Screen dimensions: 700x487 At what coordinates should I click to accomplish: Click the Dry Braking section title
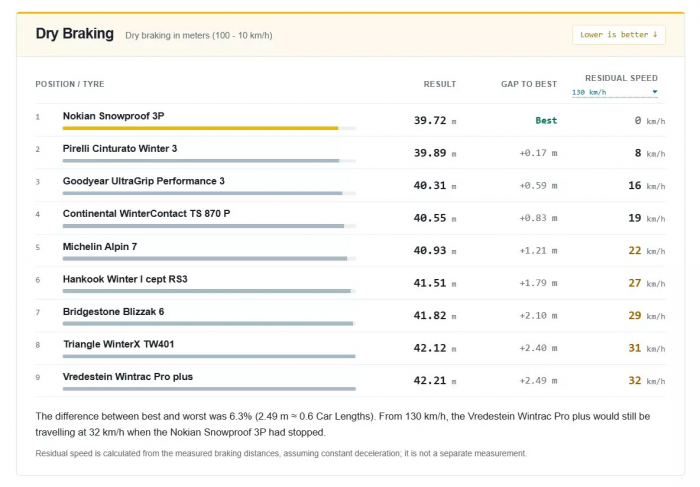(75, 33)
